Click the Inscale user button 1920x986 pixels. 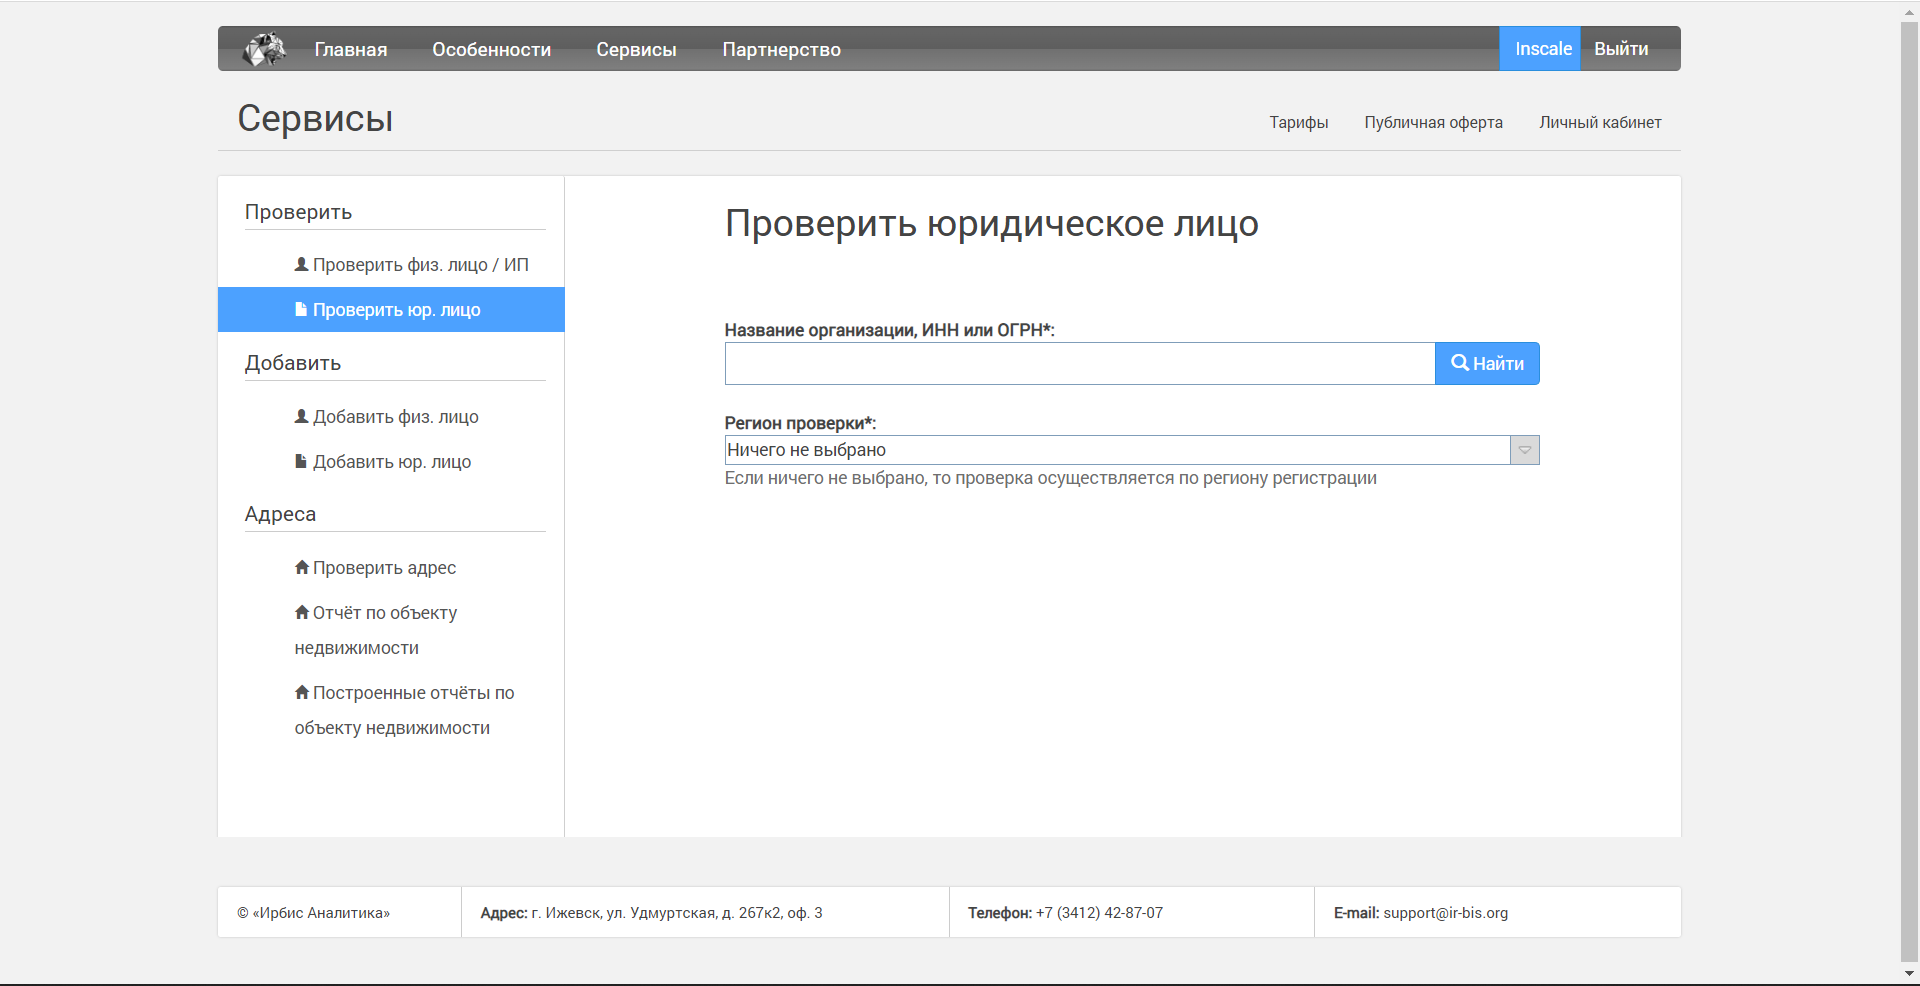point(1540,49)
